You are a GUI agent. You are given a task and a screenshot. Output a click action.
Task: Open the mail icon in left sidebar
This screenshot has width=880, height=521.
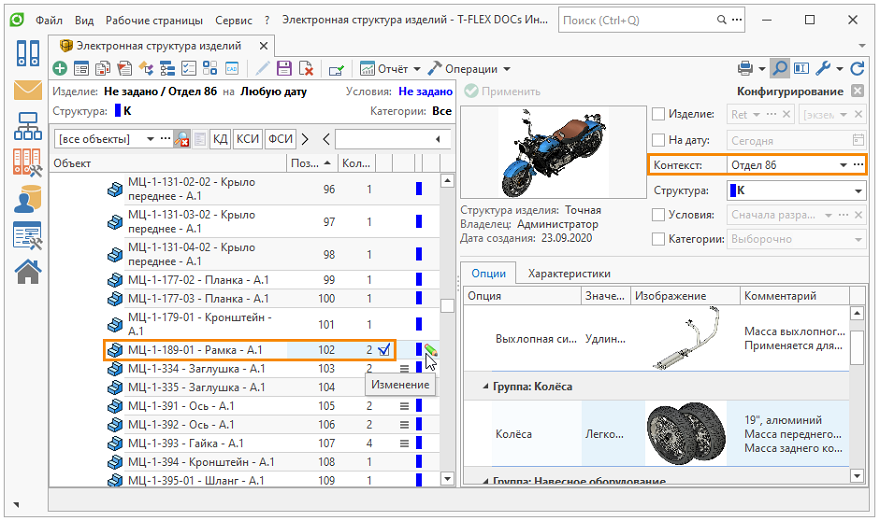click(x=27, y=90)
